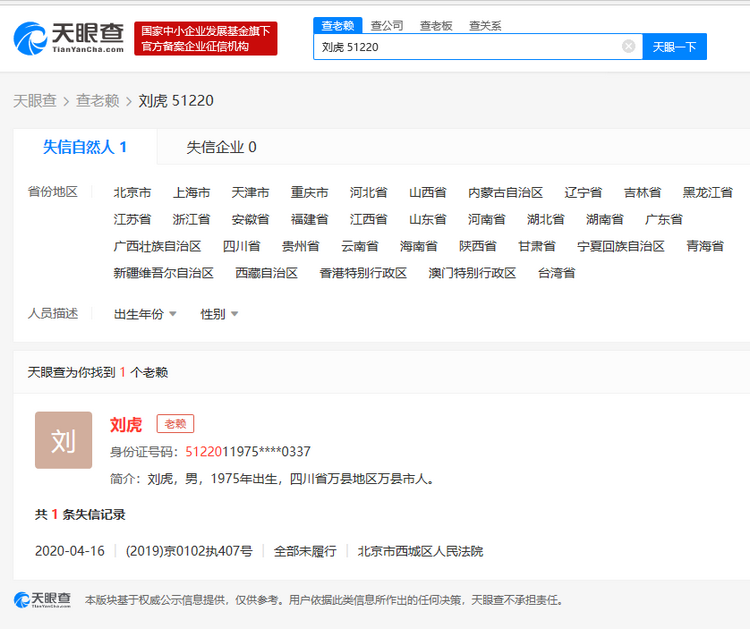Go to 查老赖 in breadcrumb
Screen dimensions: 750x629
coord(98,101)
